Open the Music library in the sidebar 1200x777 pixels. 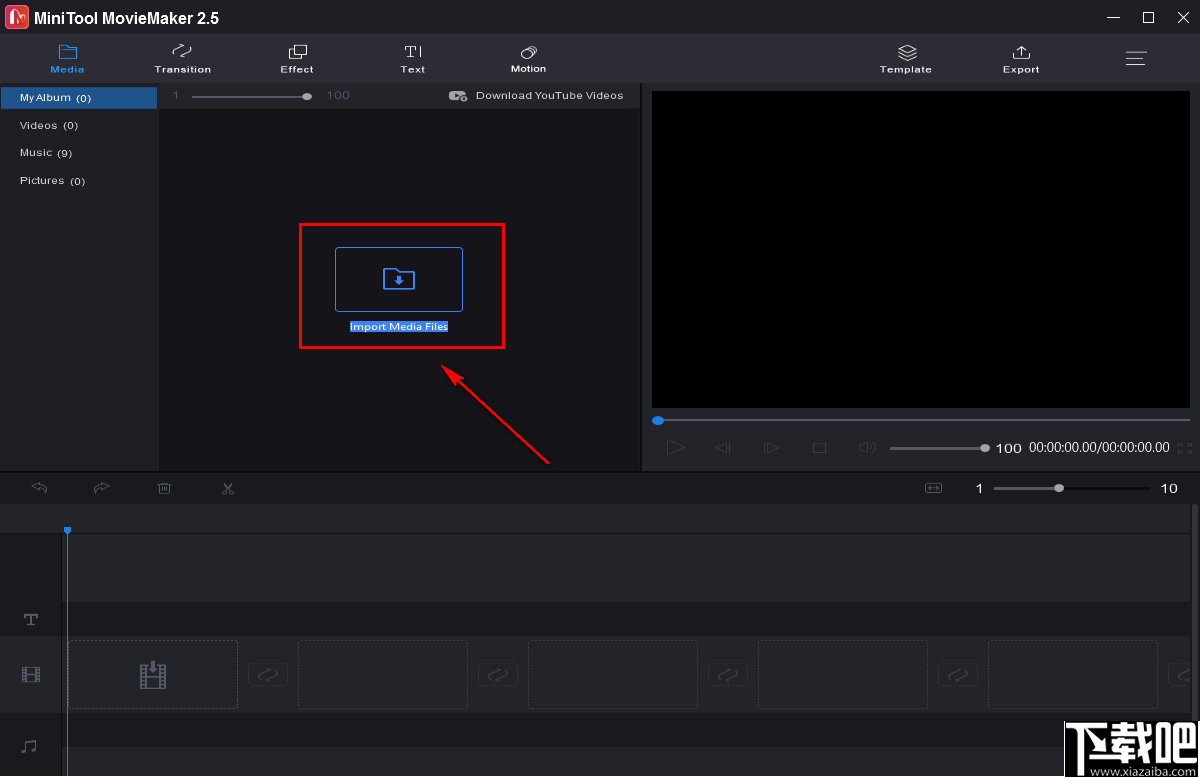point(43,152)
